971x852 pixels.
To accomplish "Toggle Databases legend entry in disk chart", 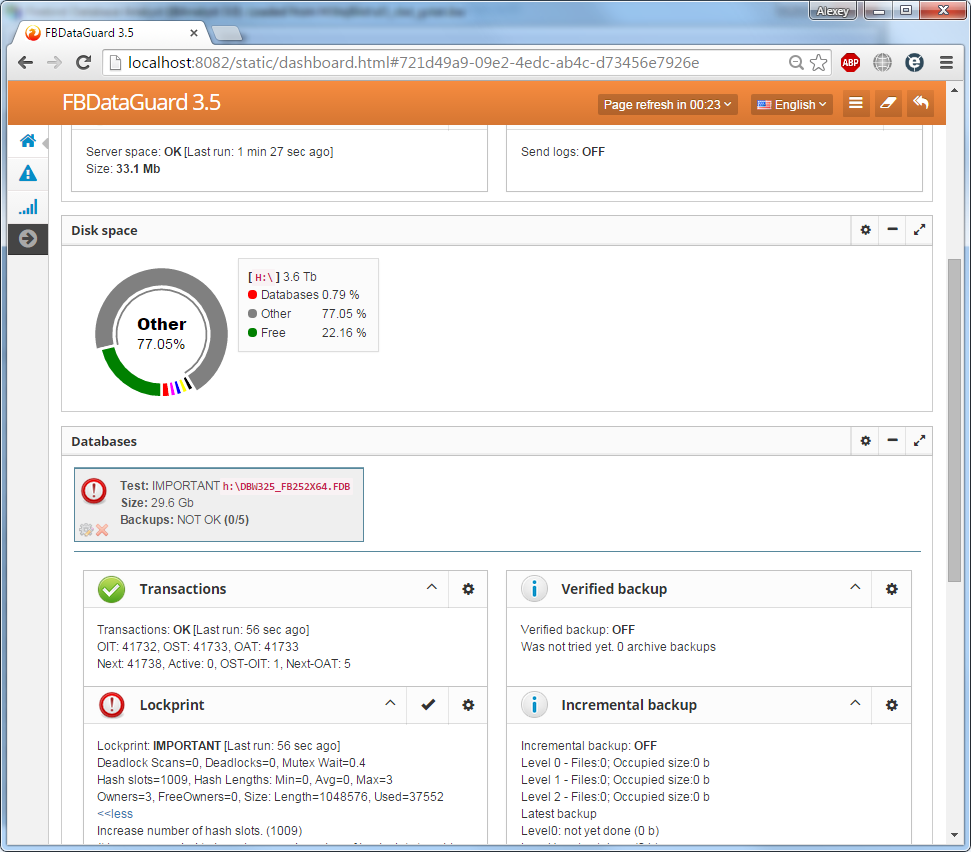I will pyautogui.click(x=303, y=295).
